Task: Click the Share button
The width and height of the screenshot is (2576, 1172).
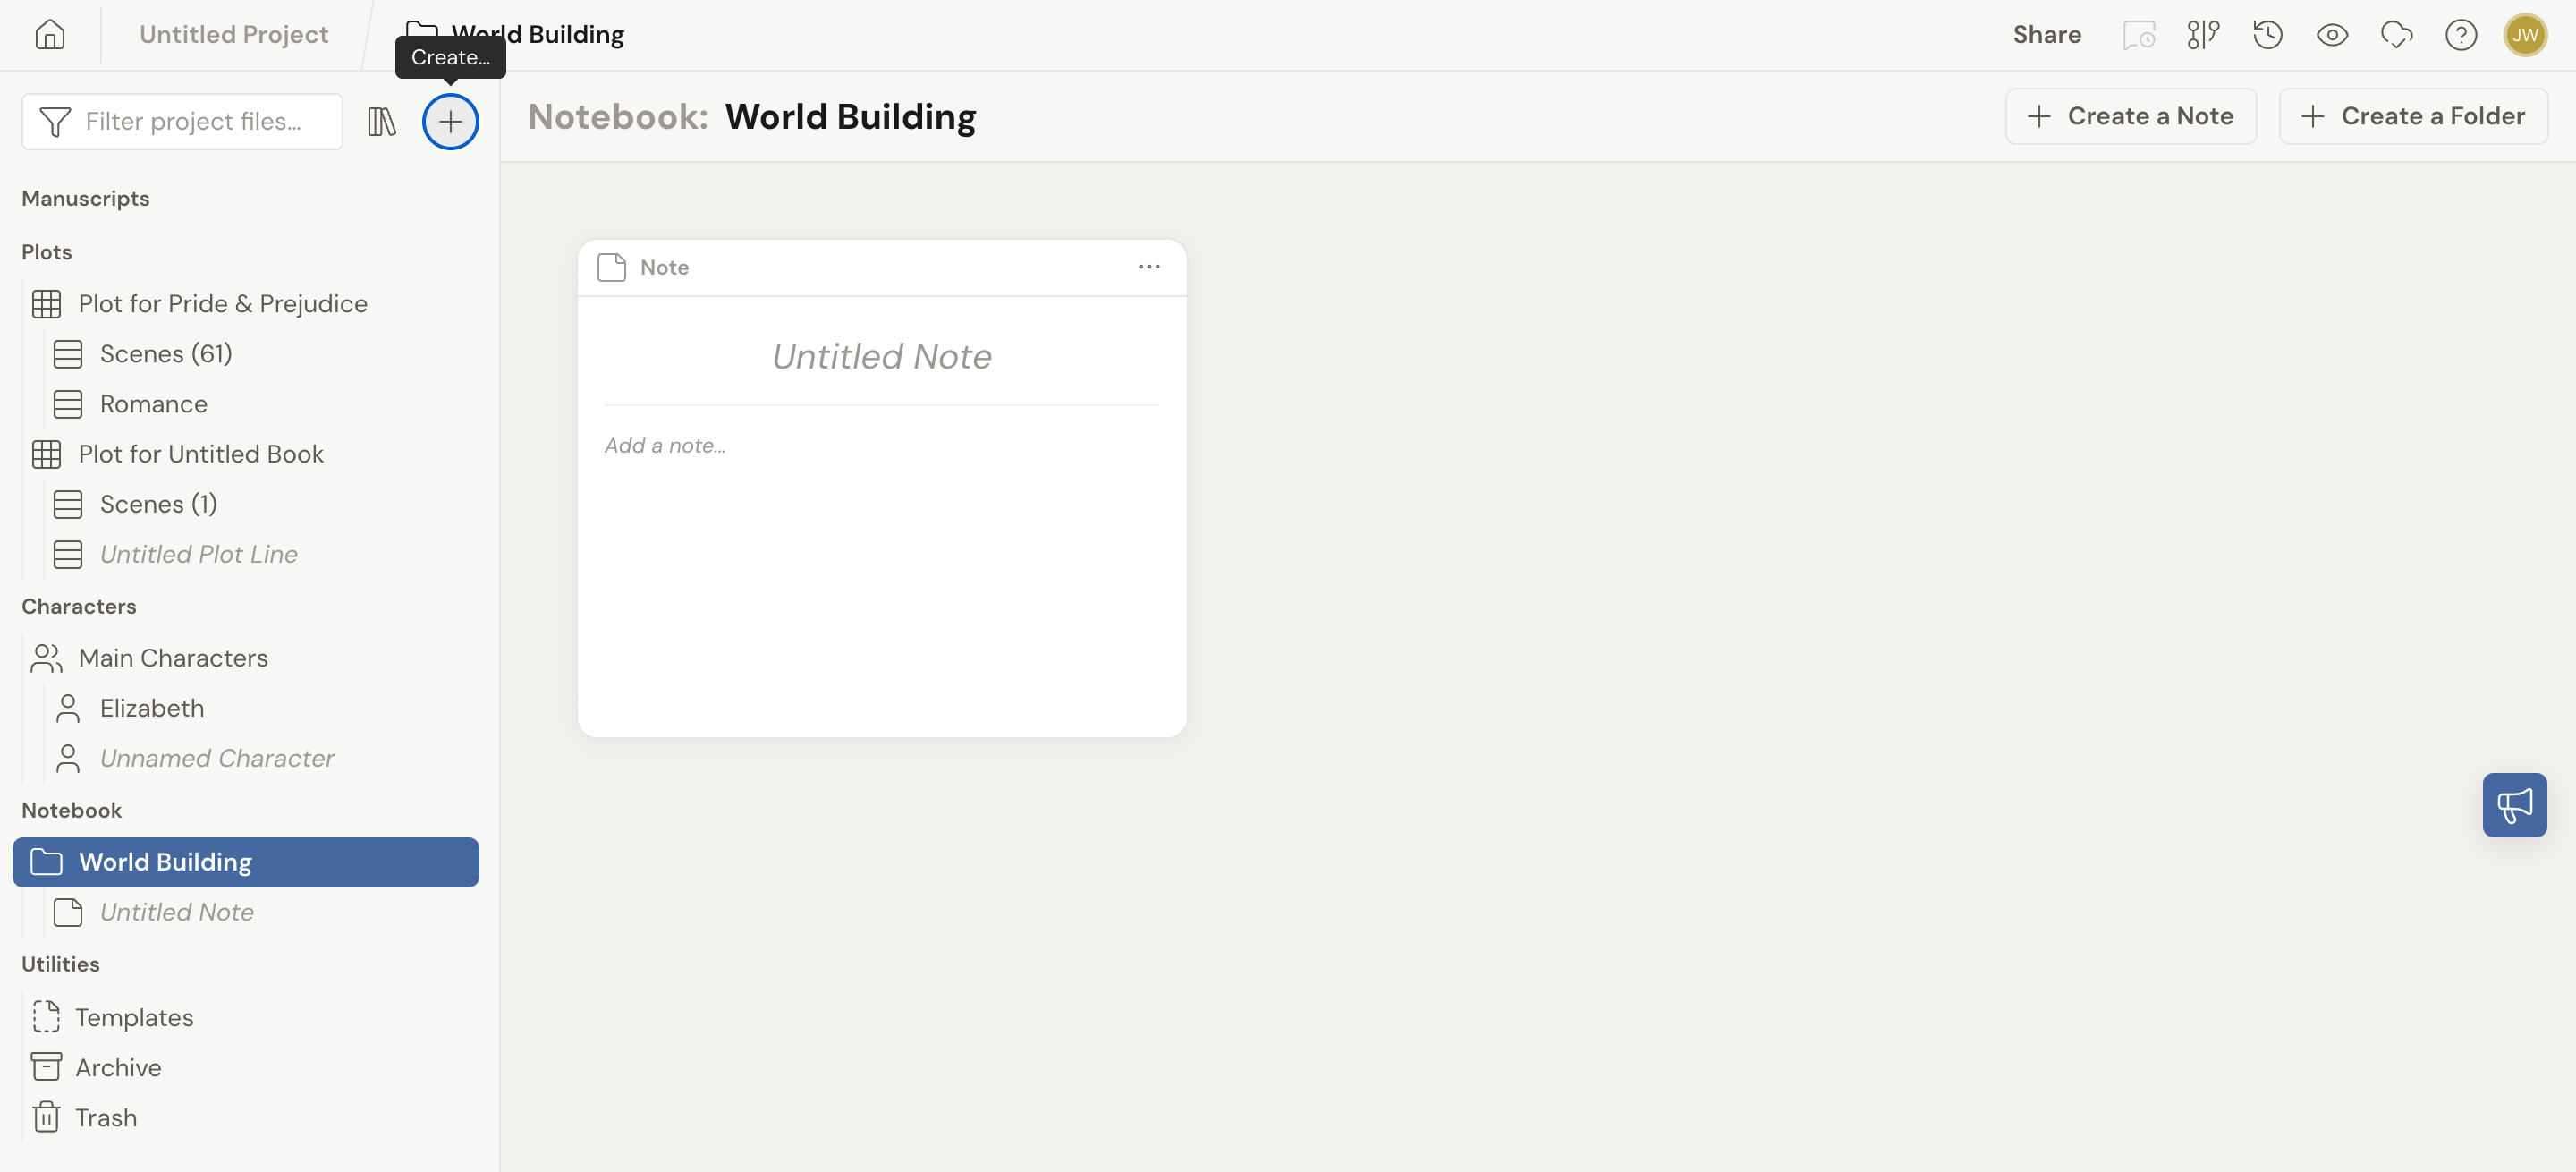Action: [x=2046, y=34]
